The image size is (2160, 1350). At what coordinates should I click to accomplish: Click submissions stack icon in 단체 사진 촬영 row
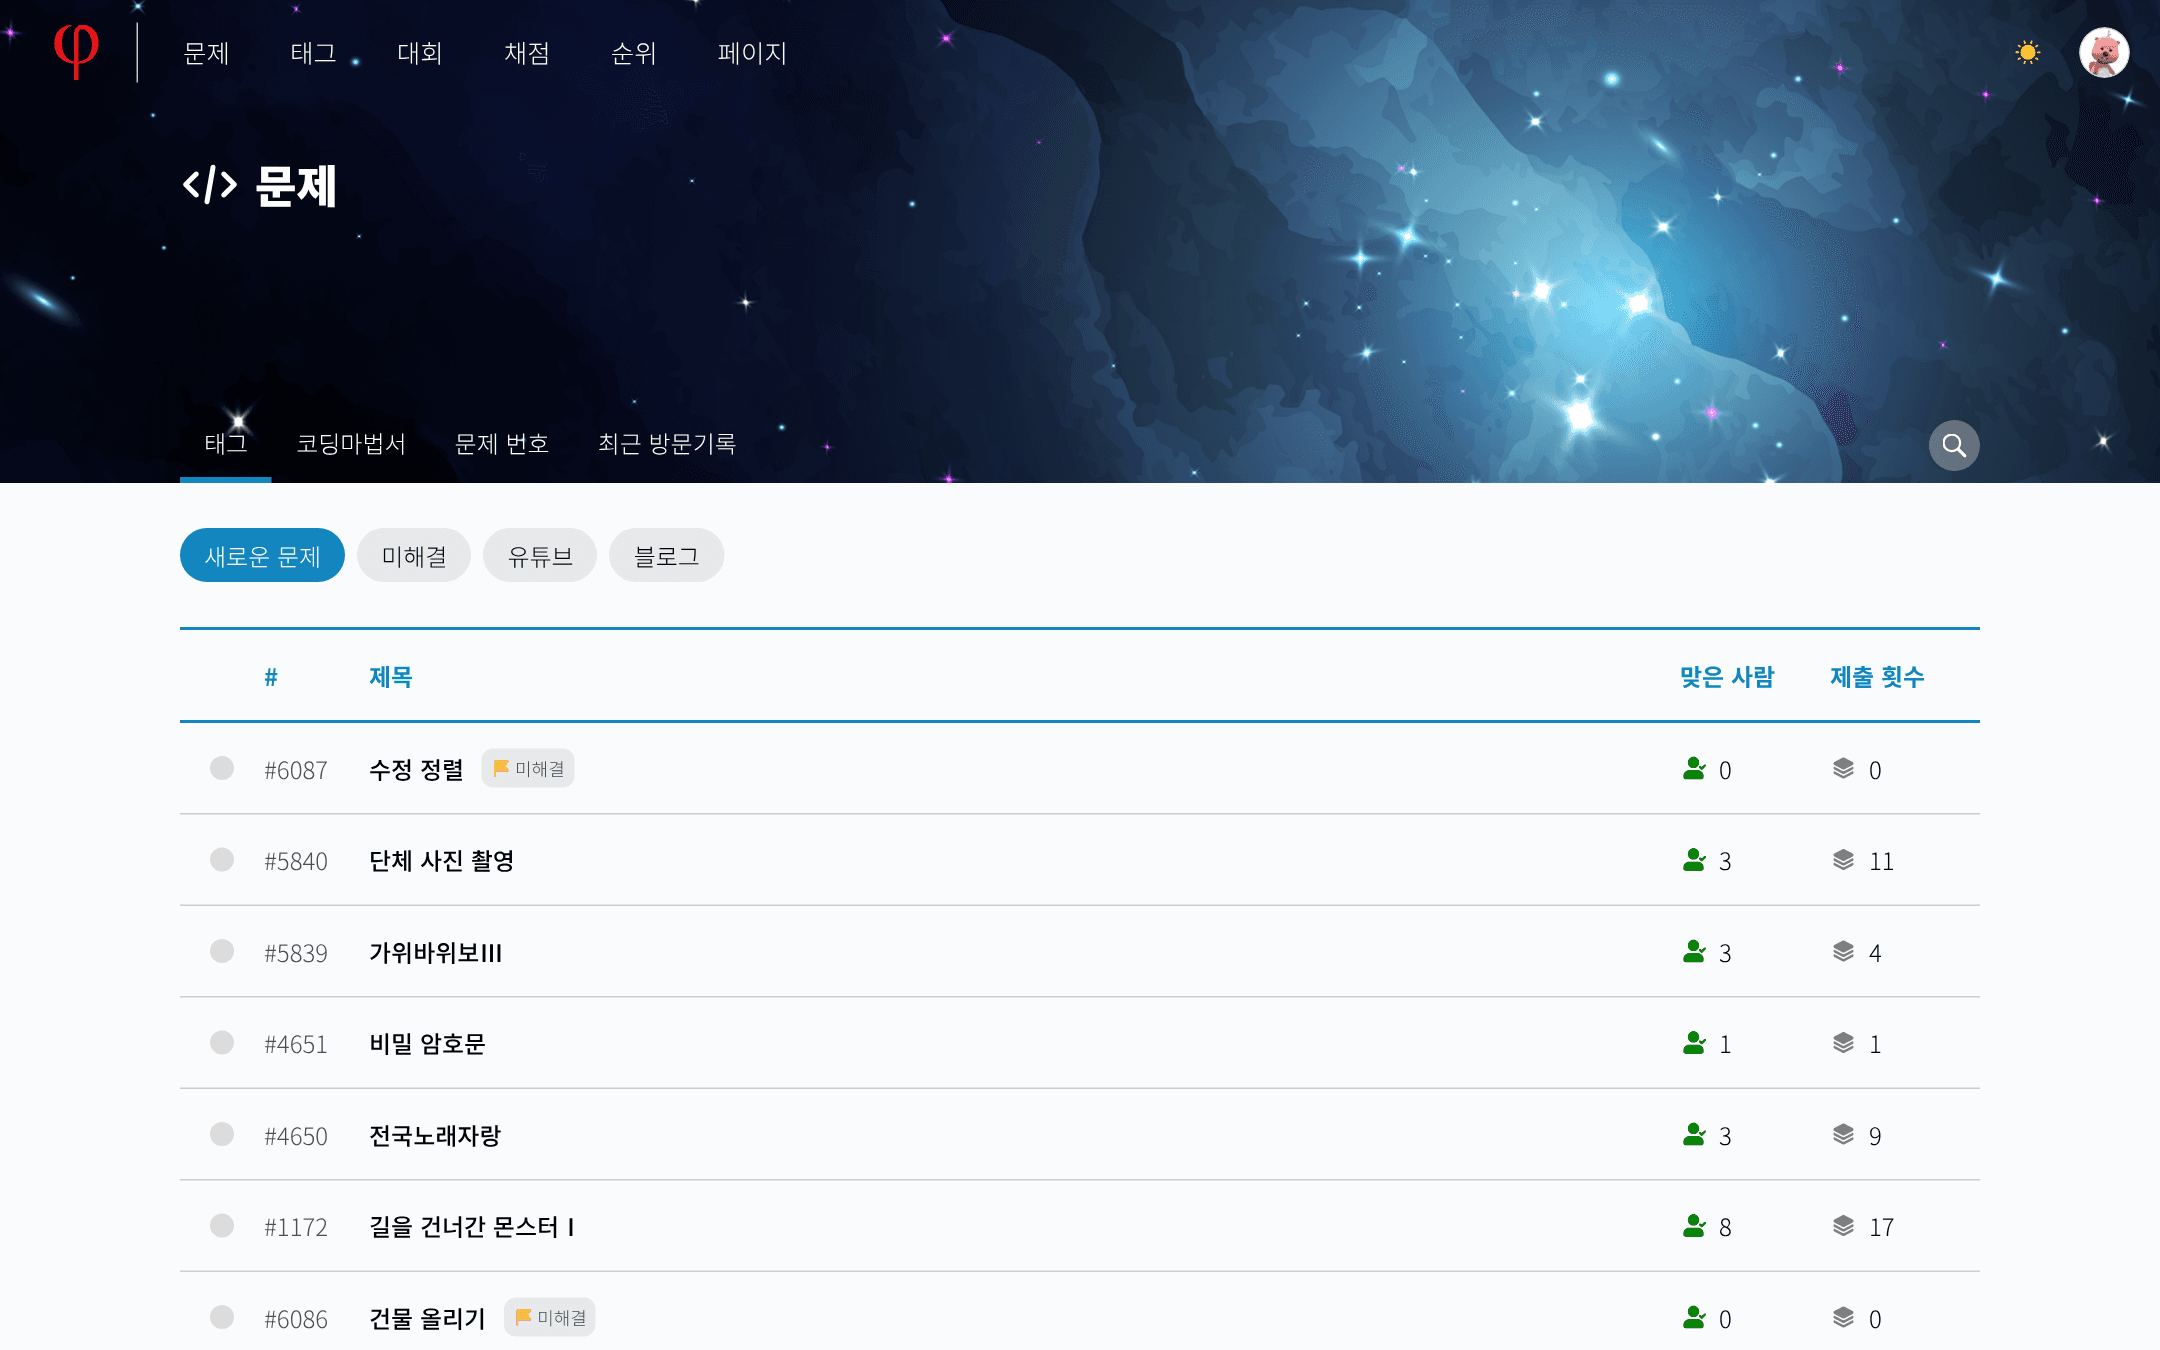click(x=1843, y=860)
